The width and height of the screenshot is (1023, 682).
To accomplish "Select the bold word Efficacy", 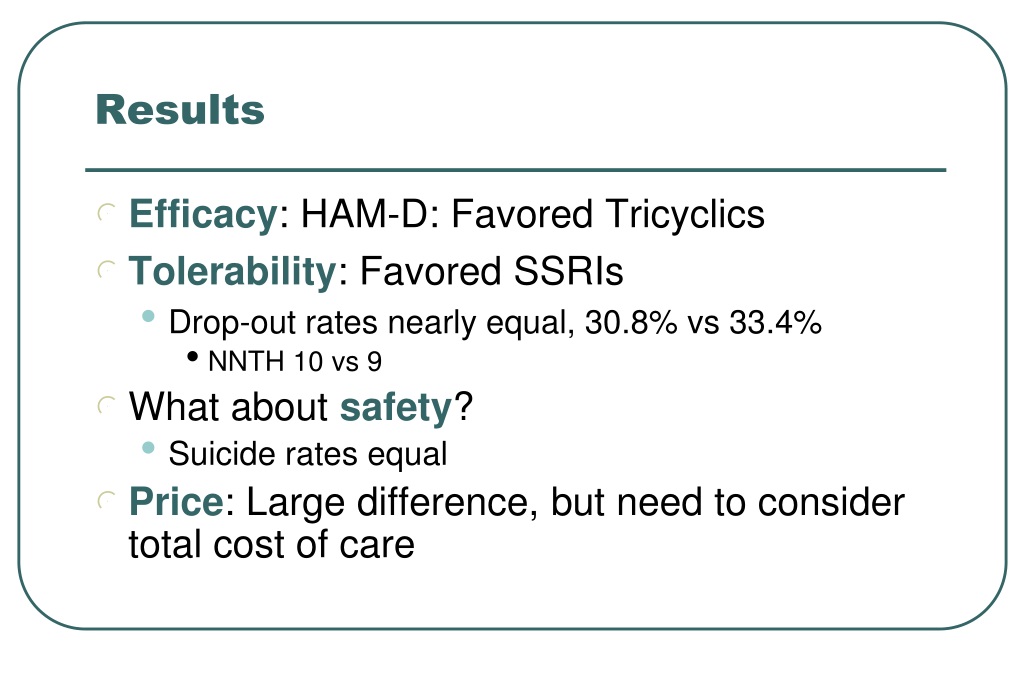I will 204,214.
